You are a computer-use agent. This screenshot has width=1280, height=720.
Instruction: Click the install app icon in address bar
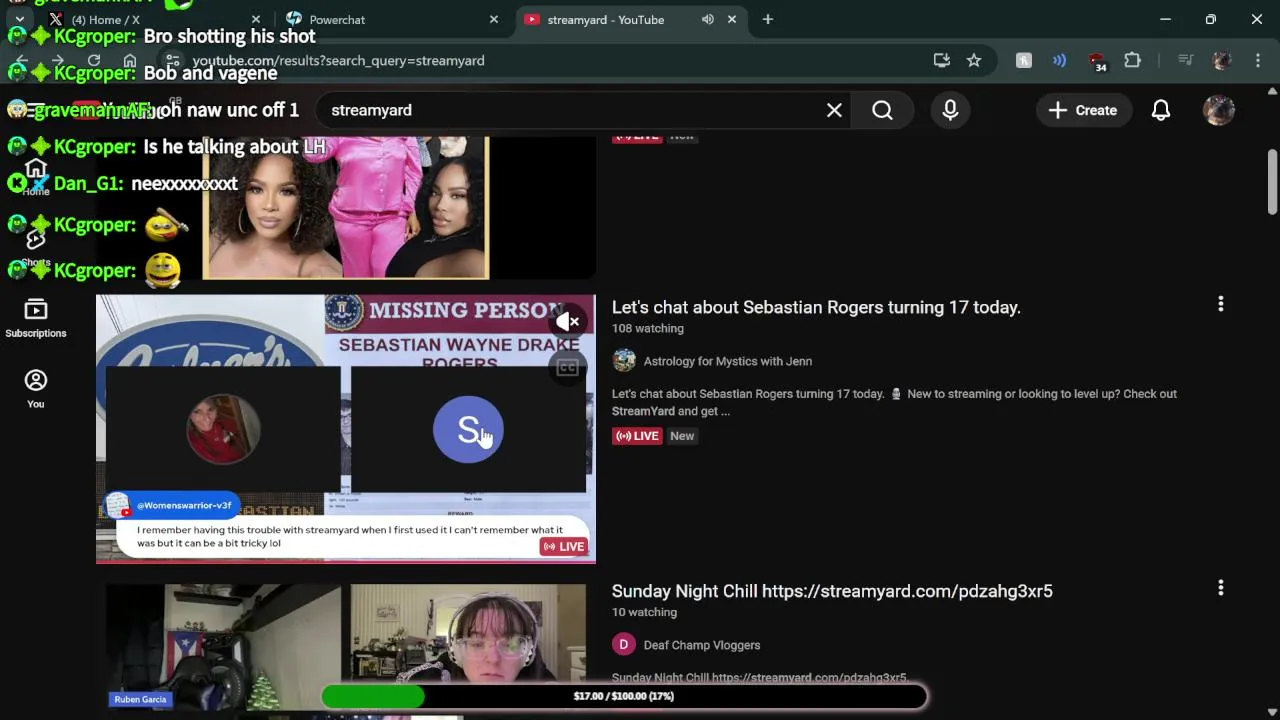click(x=941, y=60)
